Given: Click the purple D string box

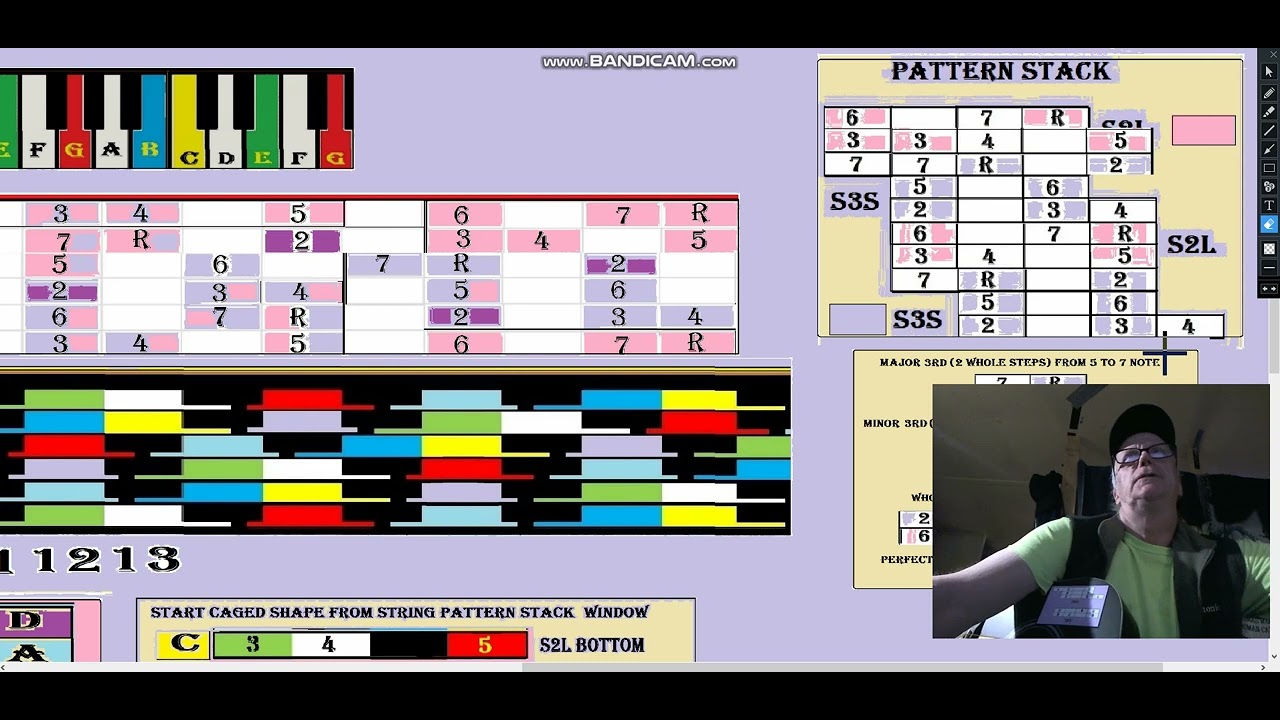Looking at the screenshot, I should tap(34, 621).
